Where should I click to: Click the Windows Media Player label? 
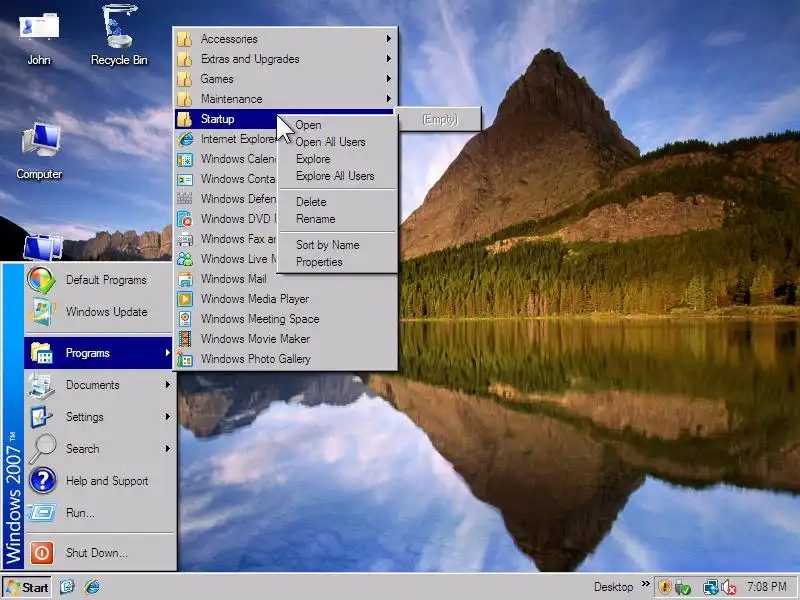coord(255,299)
